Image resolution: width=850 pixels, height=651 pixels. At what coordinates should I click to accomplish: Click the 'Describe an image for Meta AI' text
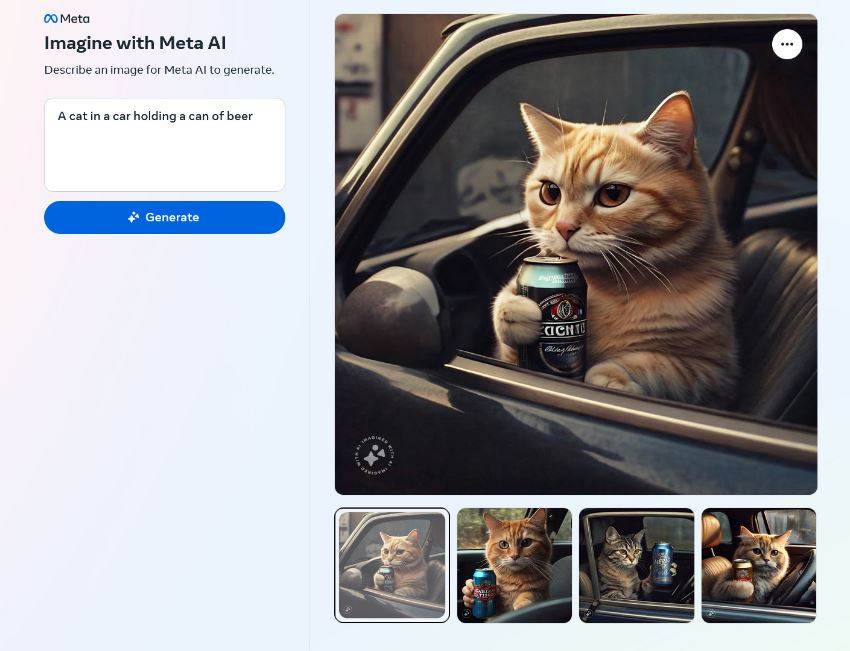[159, 70]
